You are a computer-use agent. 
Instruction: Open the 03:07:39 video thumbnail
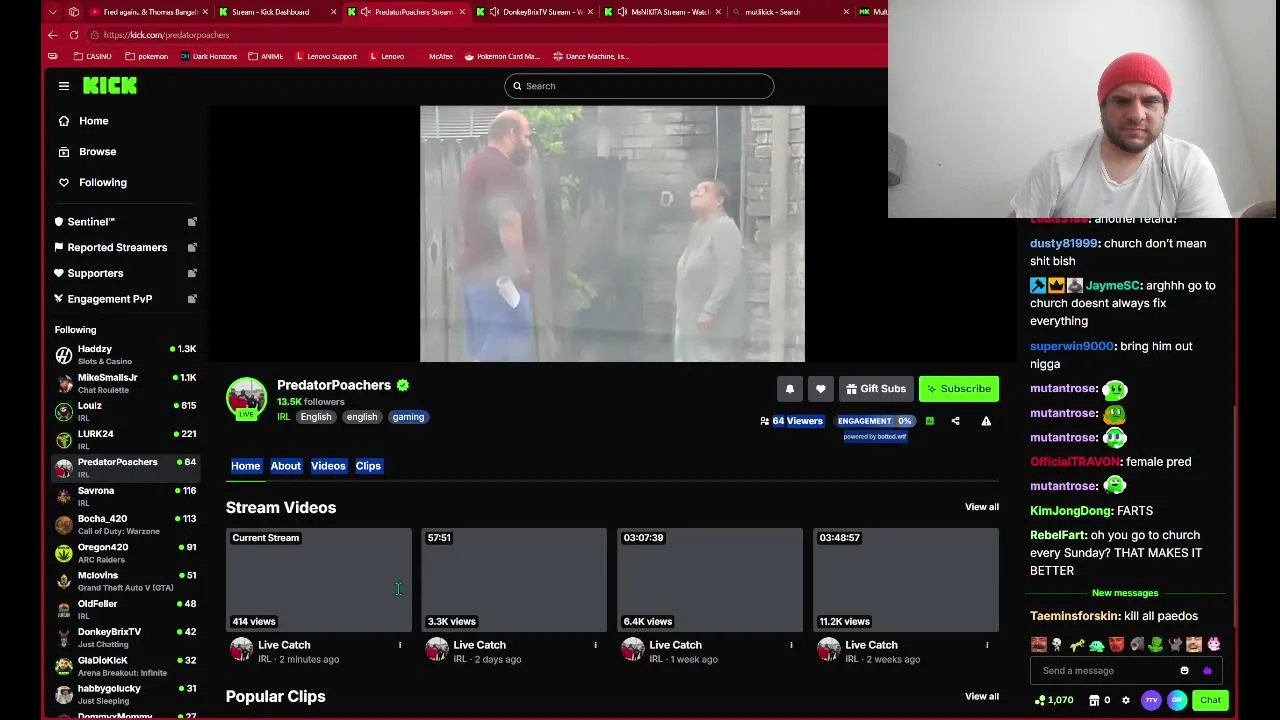click(x=710, y=580)
